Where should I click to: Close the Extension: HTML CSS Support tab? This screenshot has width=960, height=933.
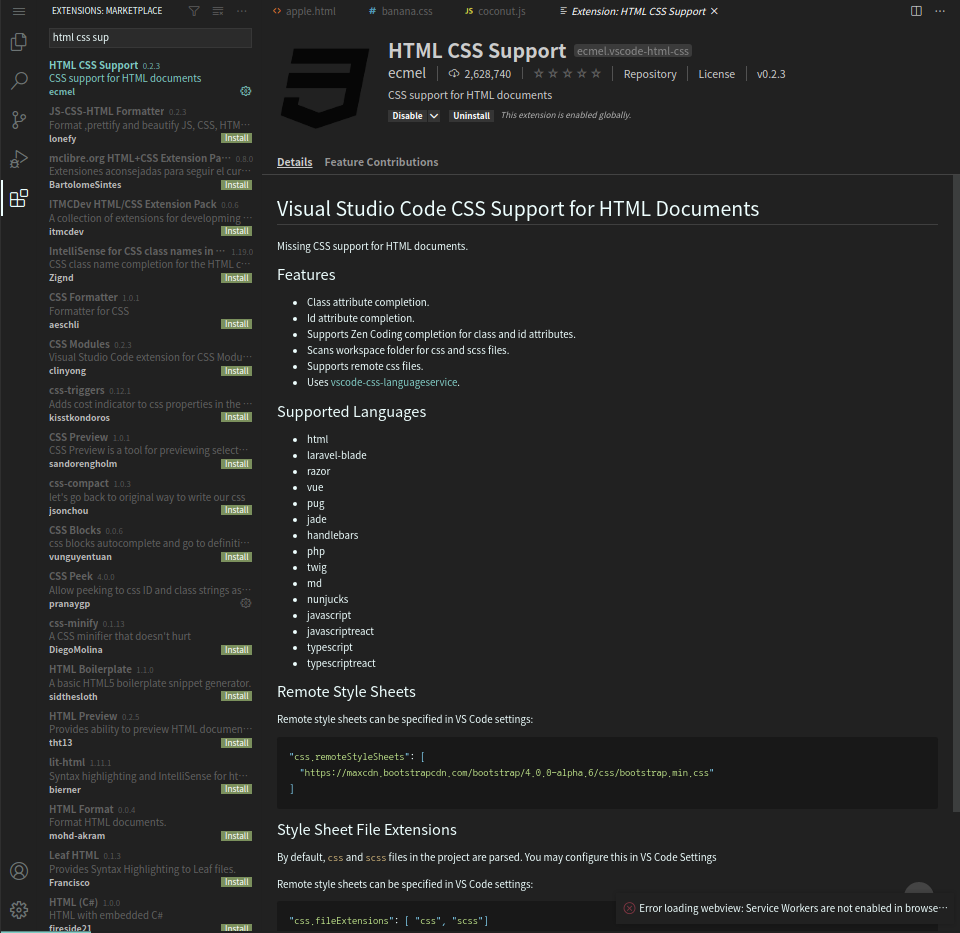(714, 11)
